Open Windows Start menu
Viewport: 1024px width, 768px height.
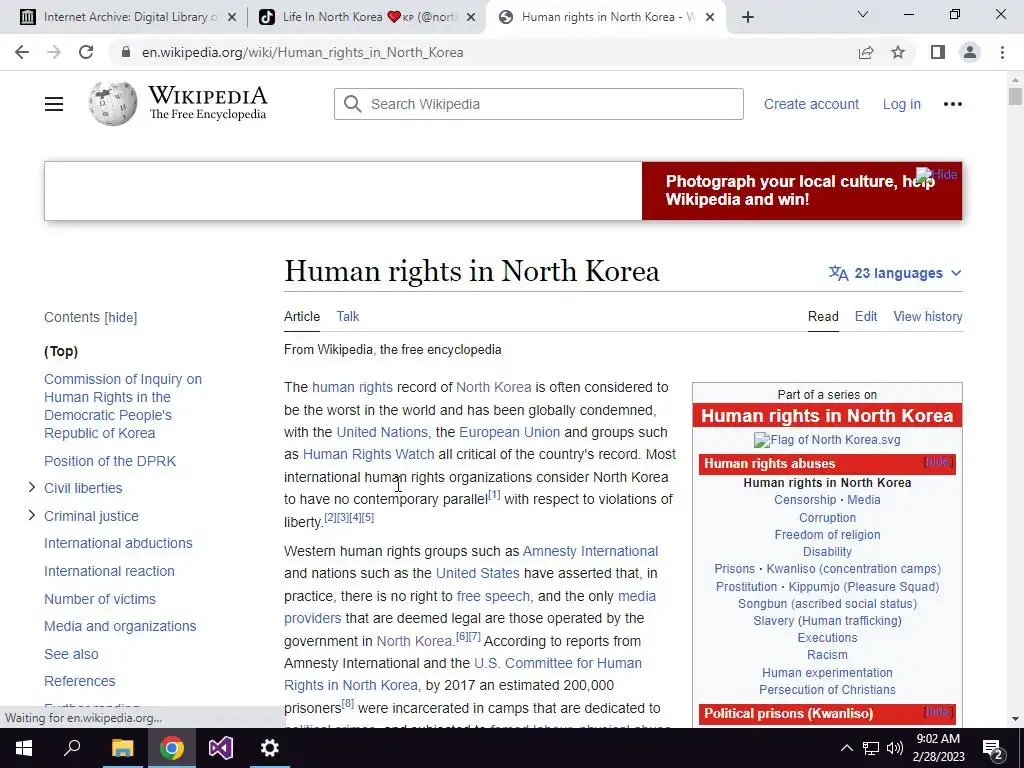(24, 748)
